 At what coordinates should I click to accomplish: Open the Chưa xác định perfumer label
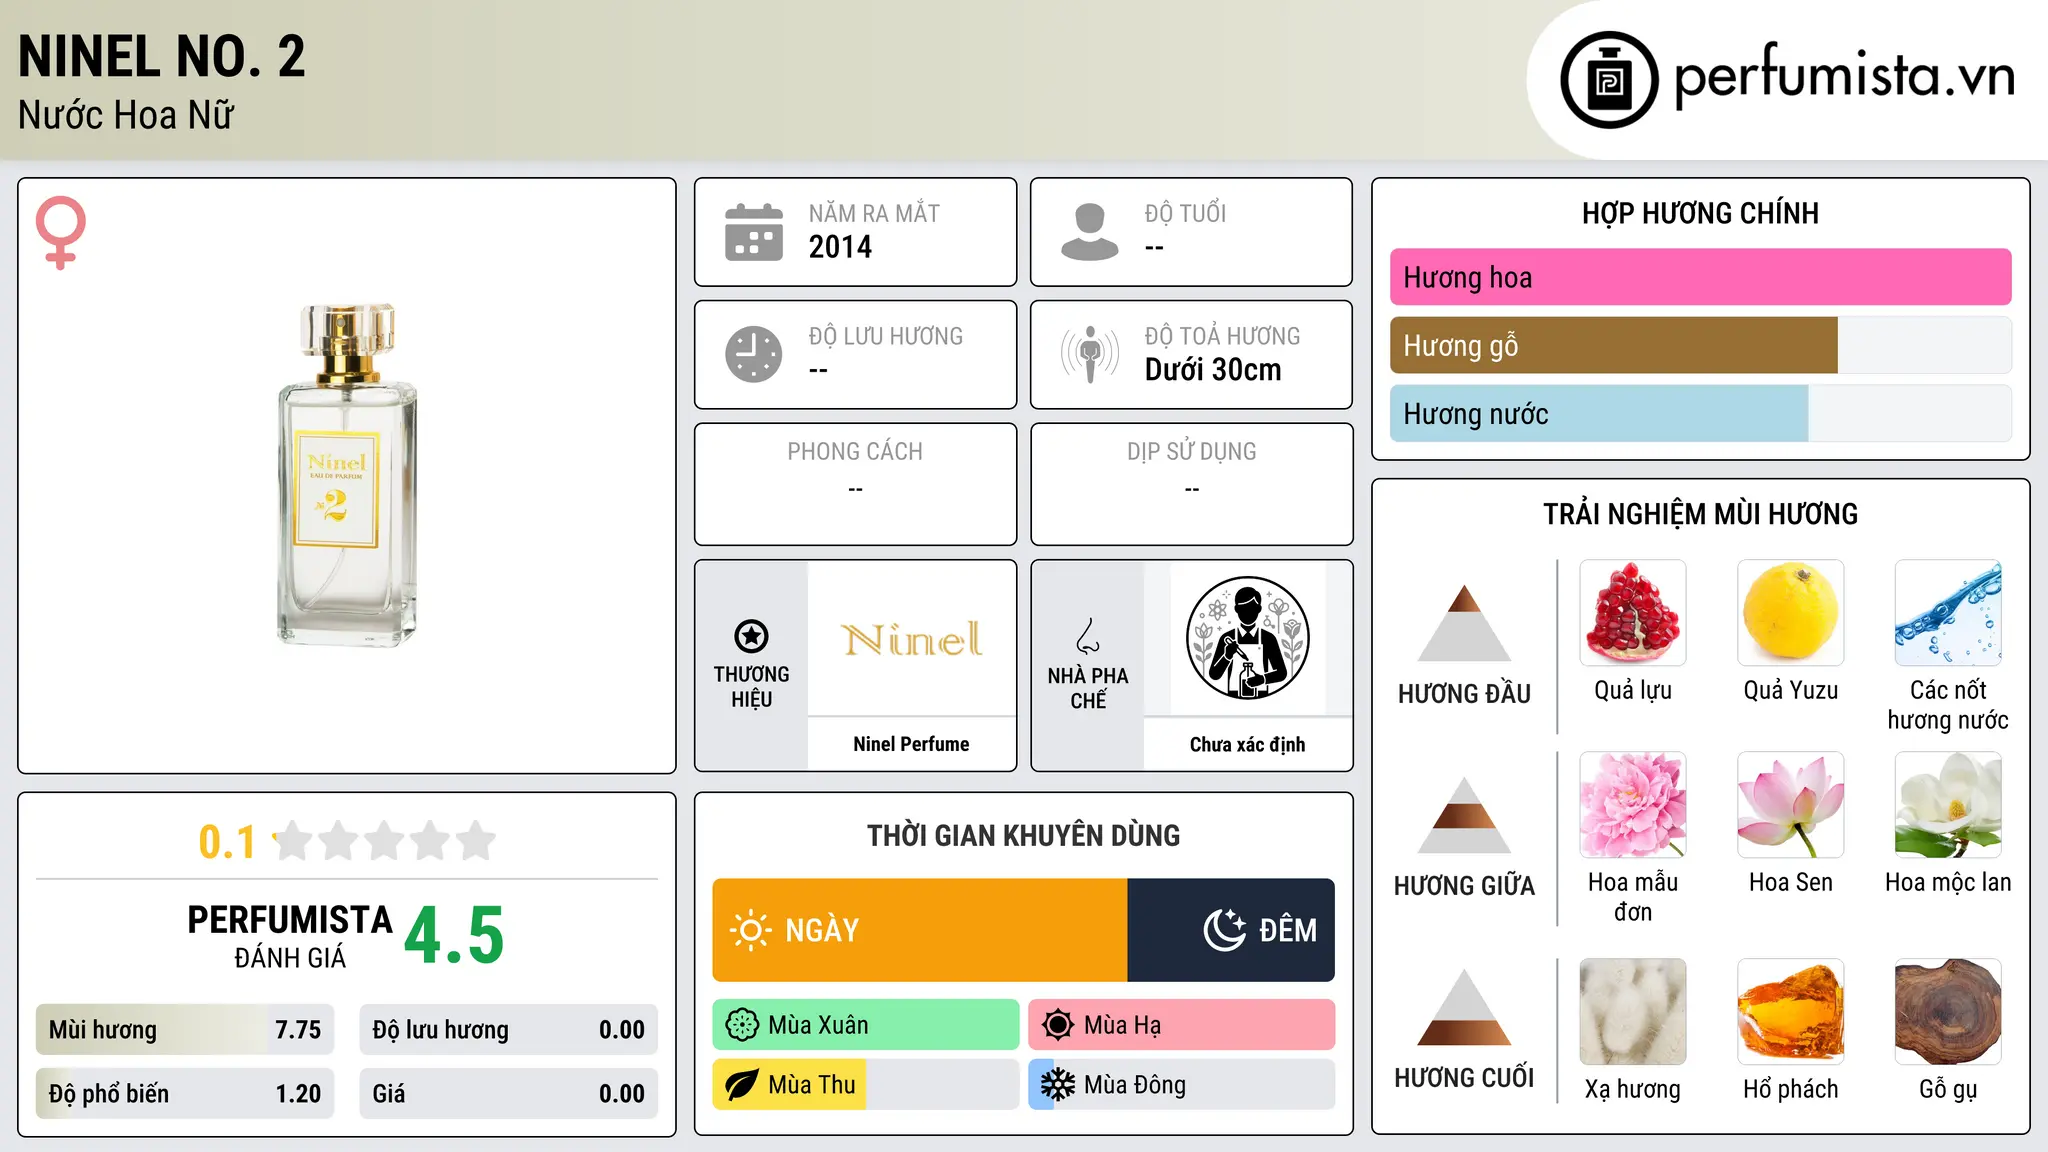coord(1248,744)
